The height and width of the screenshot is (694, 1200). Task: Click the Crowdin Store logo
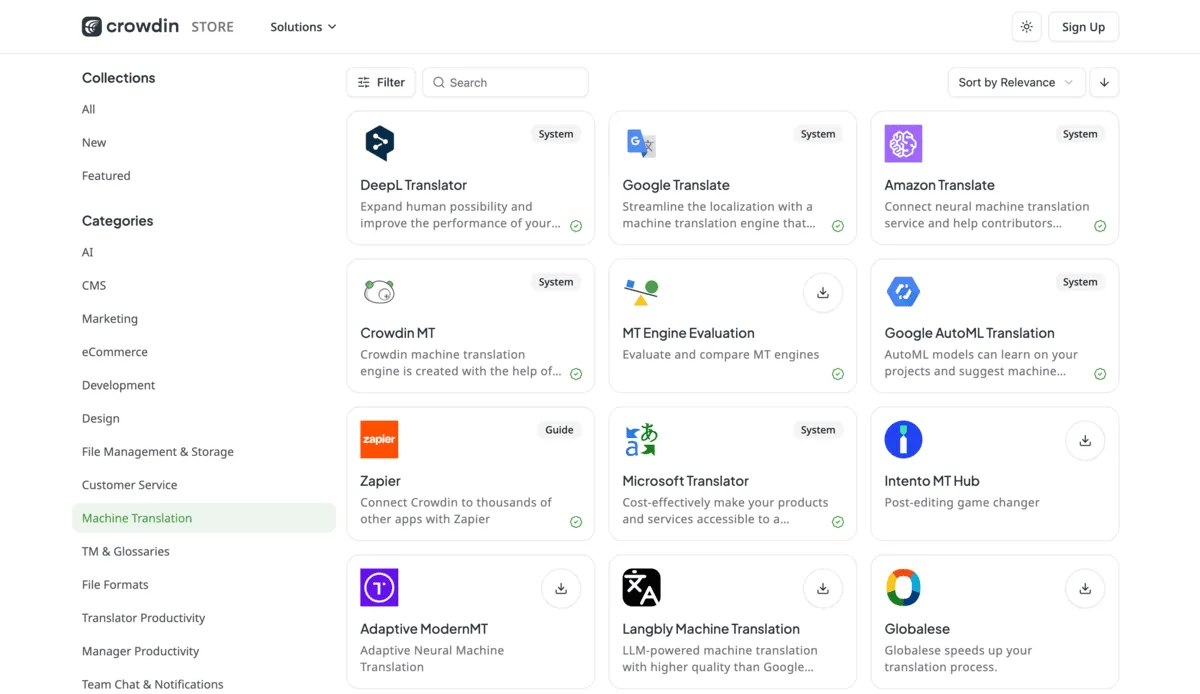(158, 27)
